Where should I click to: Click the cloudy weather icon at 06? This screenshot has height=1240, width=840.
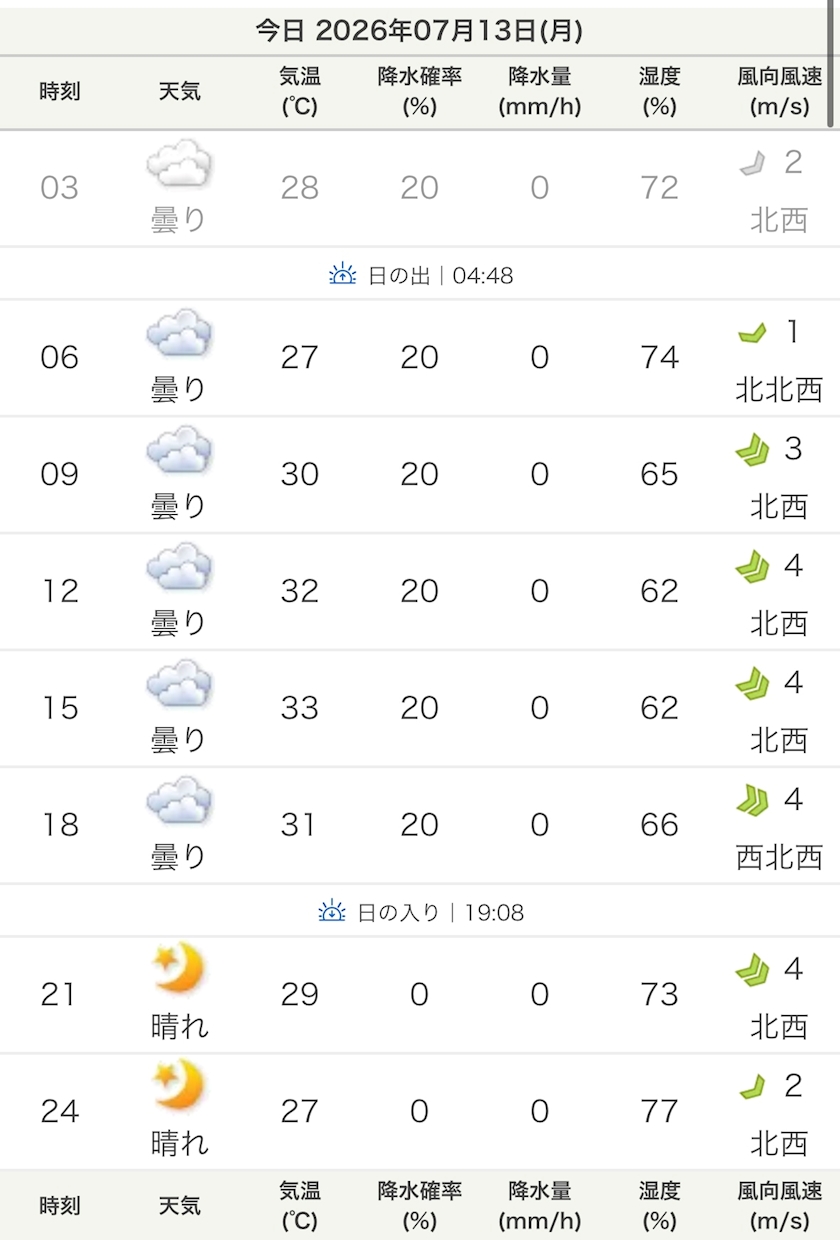(179, 333)
